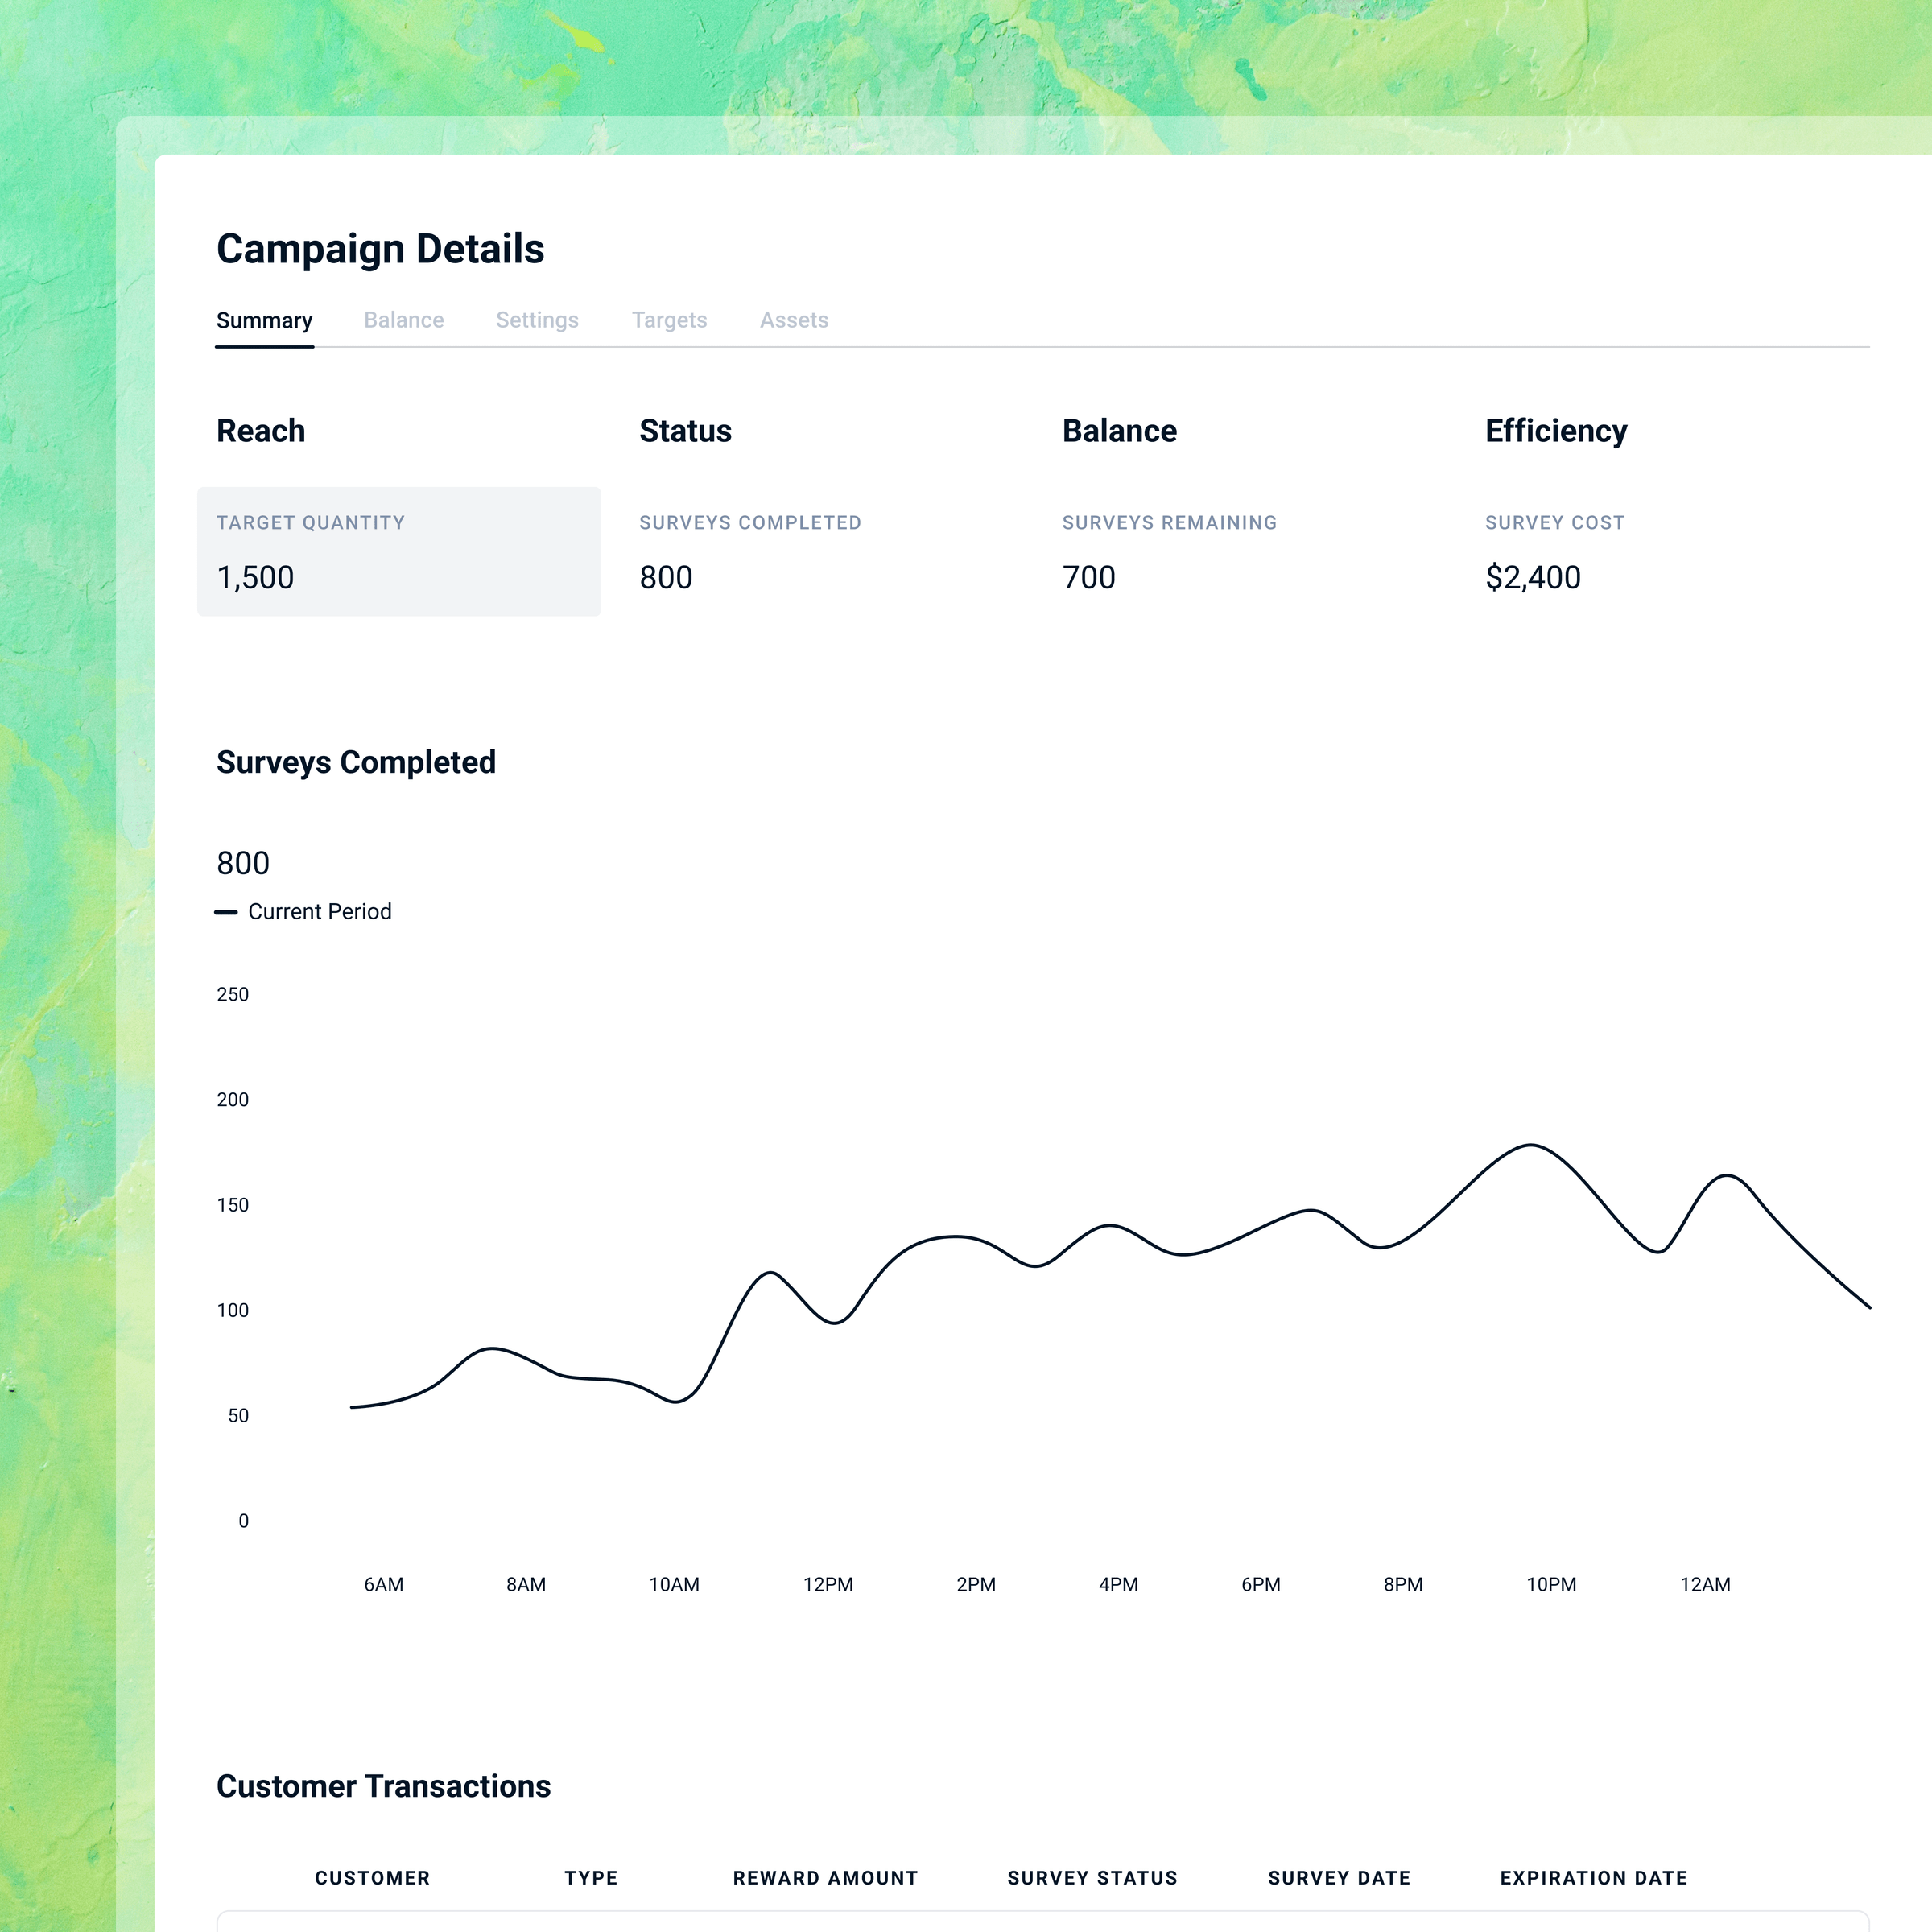Sort by the Survey Status column header

[x=1092, y=1878]
